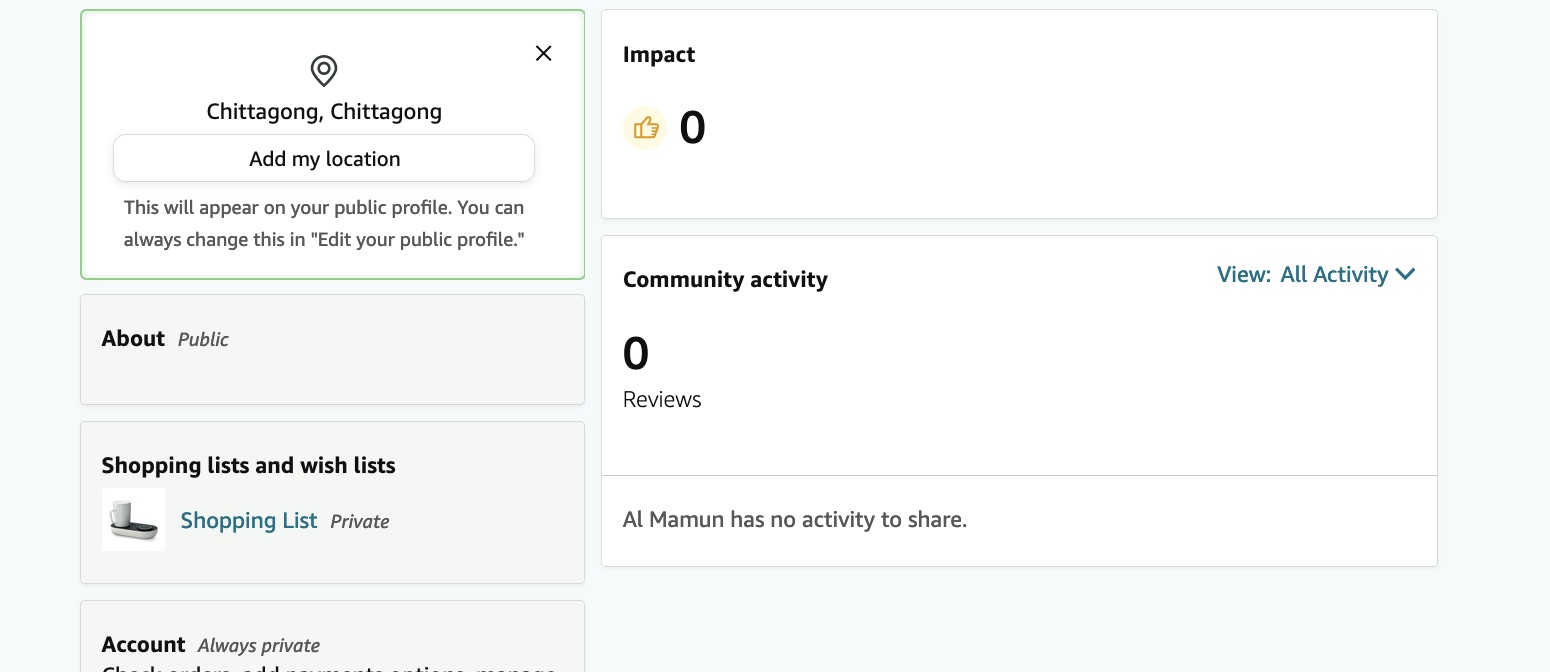
Task: Click the Community activity heading
Action: (x=725, y=279)
